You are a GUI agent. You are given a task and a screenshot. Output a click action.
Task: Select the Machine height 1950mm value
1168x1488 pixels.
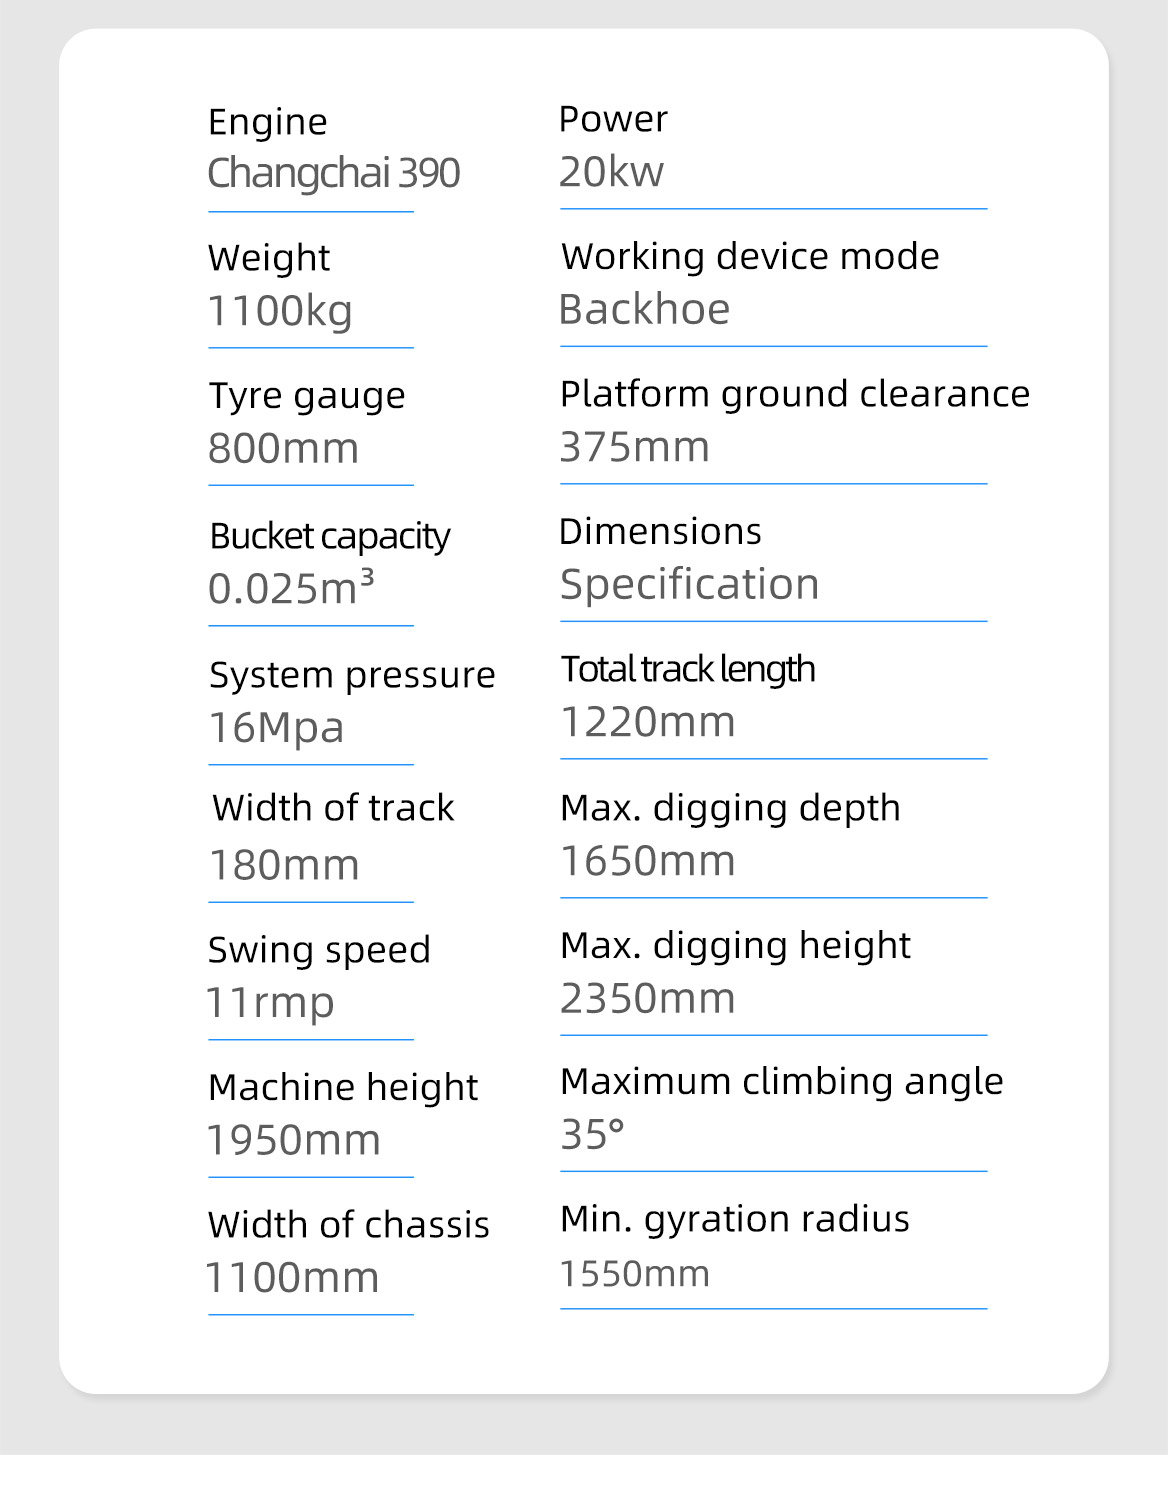(294, 1140)
